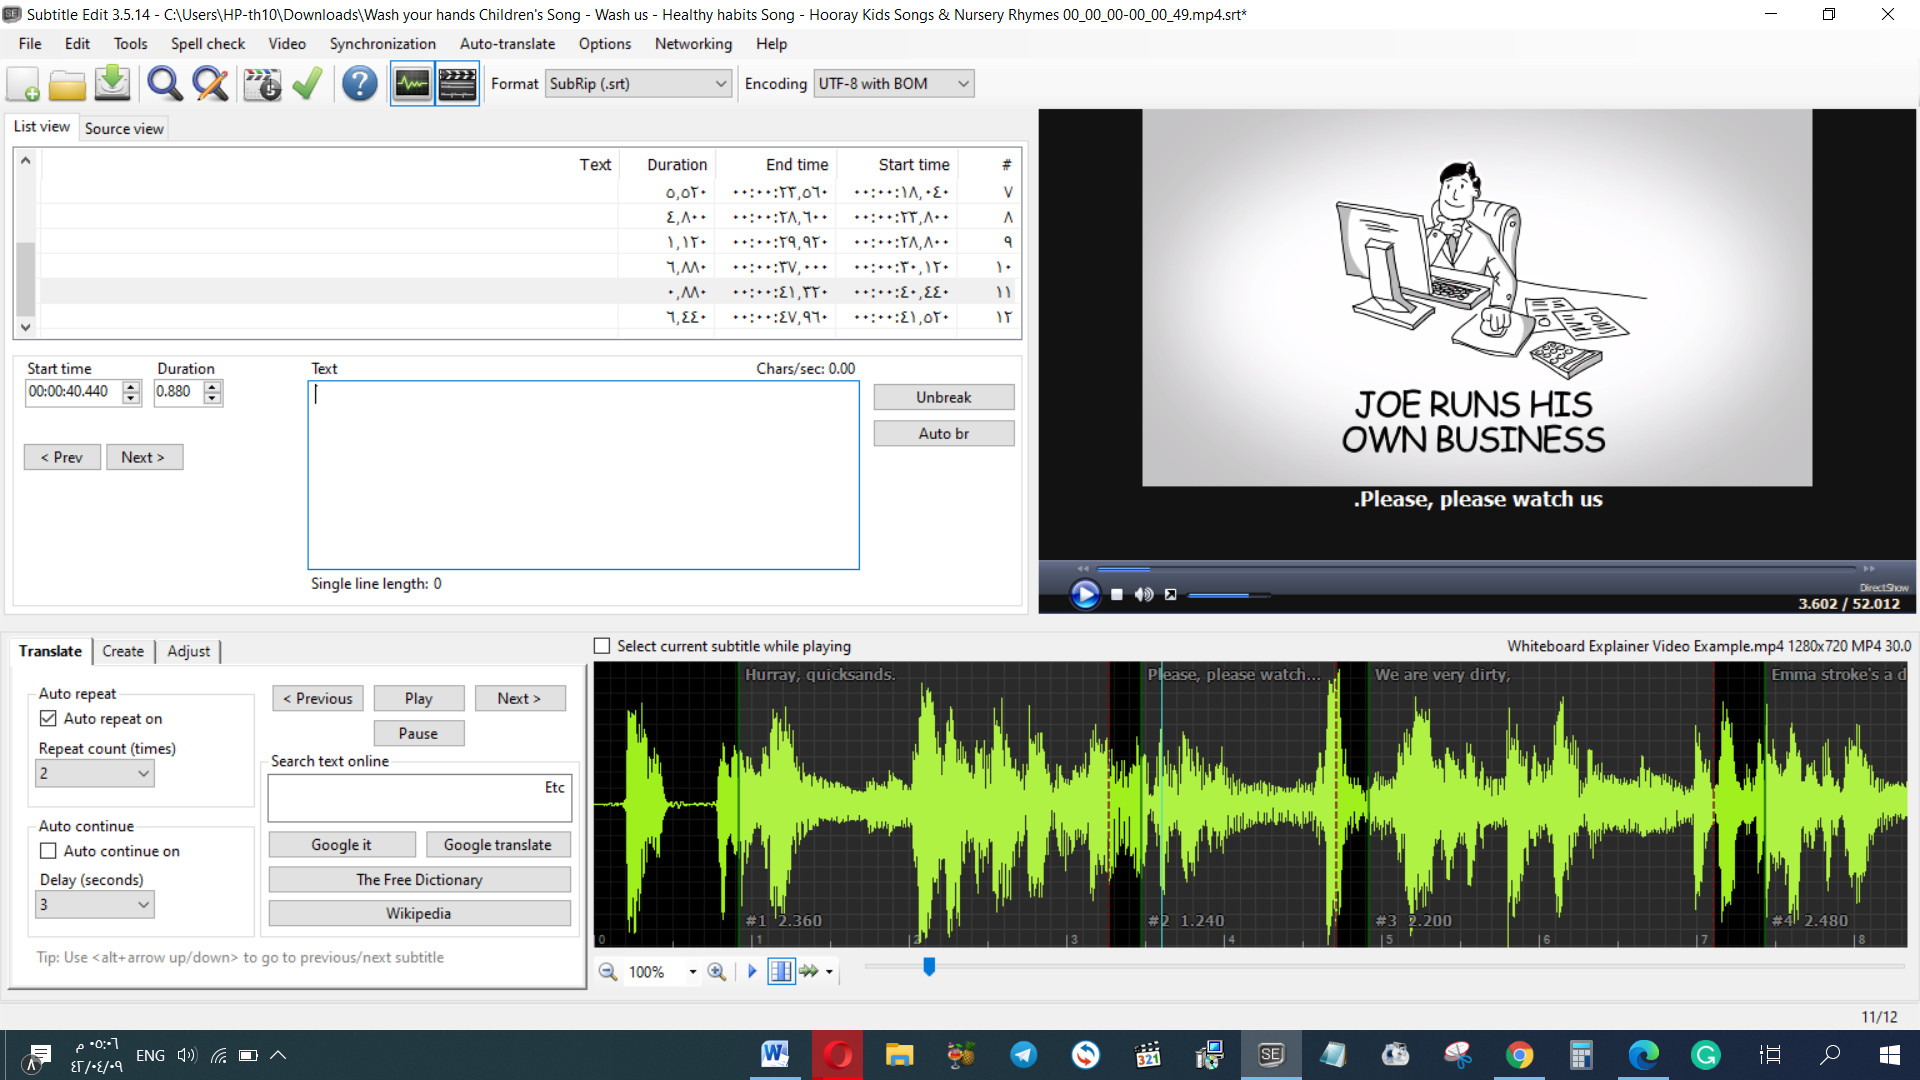Click the Replace toolbar icon

click(210, 84)
